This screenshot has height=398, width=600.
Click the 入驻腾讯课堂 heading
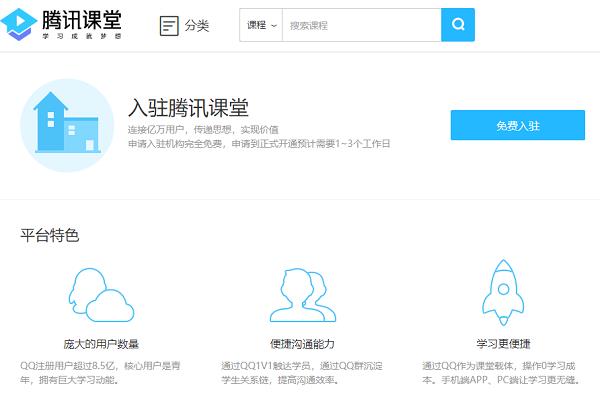tap(188, 108)
